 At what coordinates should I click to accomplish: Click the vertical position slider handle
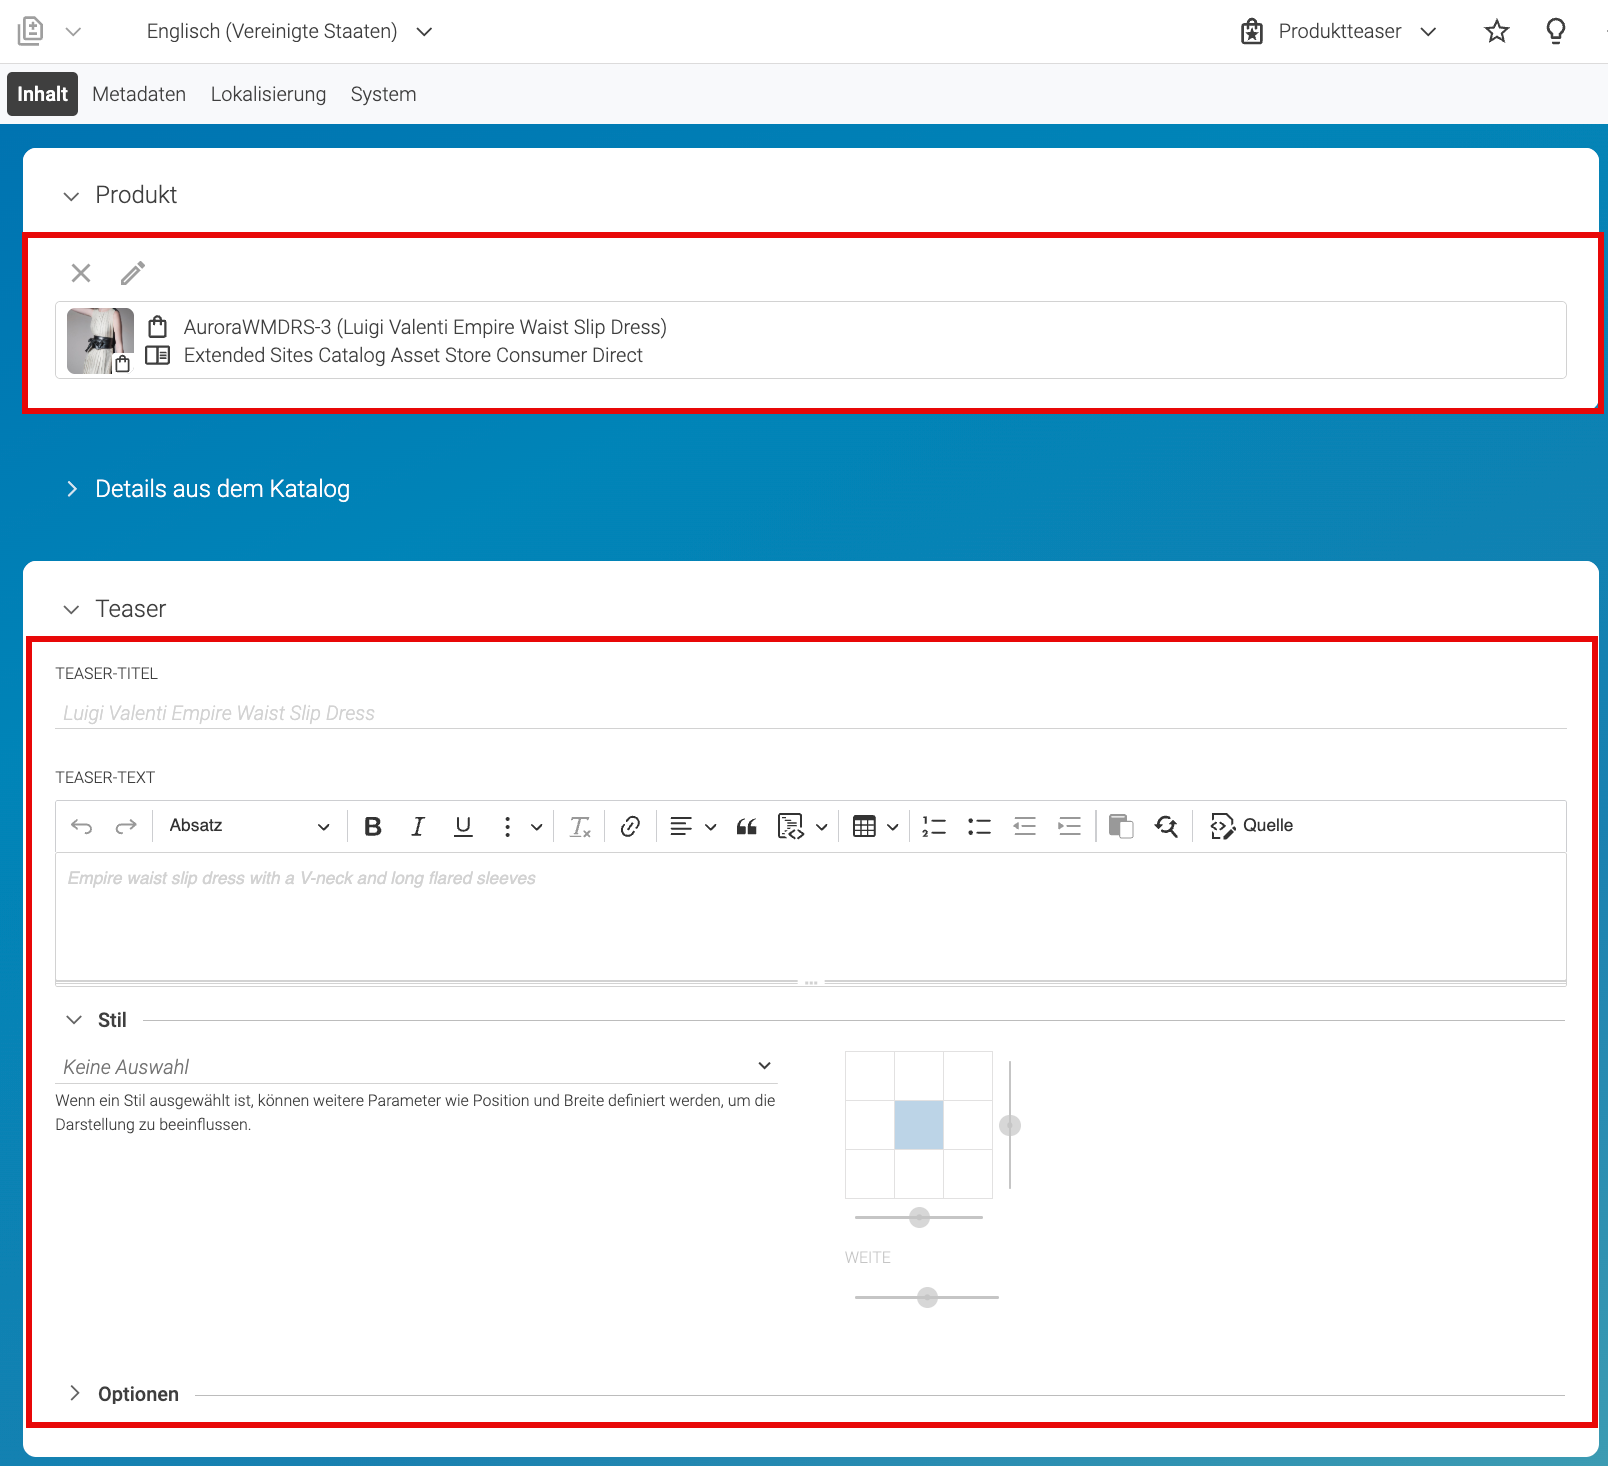1010,1126
